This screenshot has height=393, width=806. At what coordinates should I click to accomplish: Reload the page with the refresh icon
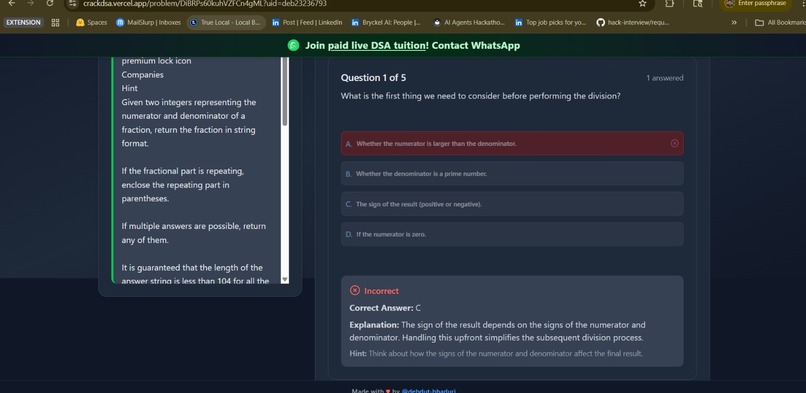click(49, 3)
